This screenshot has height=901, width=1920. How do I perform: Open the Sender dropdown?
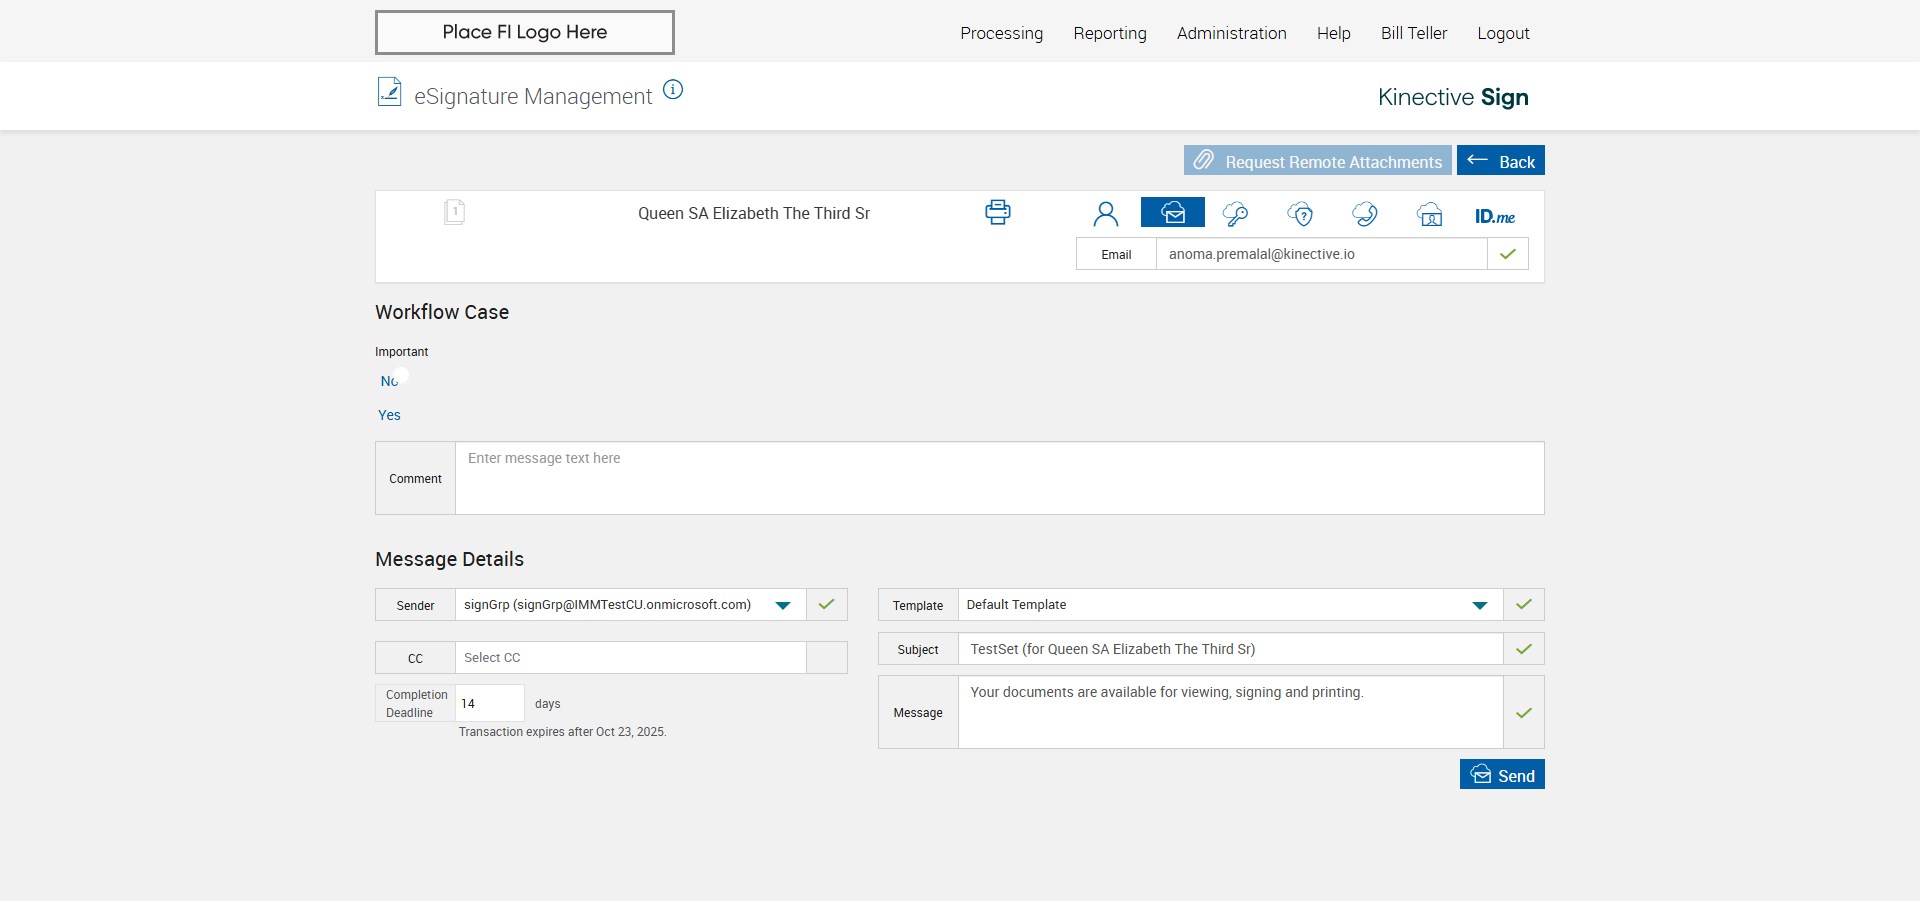[782, 605]
